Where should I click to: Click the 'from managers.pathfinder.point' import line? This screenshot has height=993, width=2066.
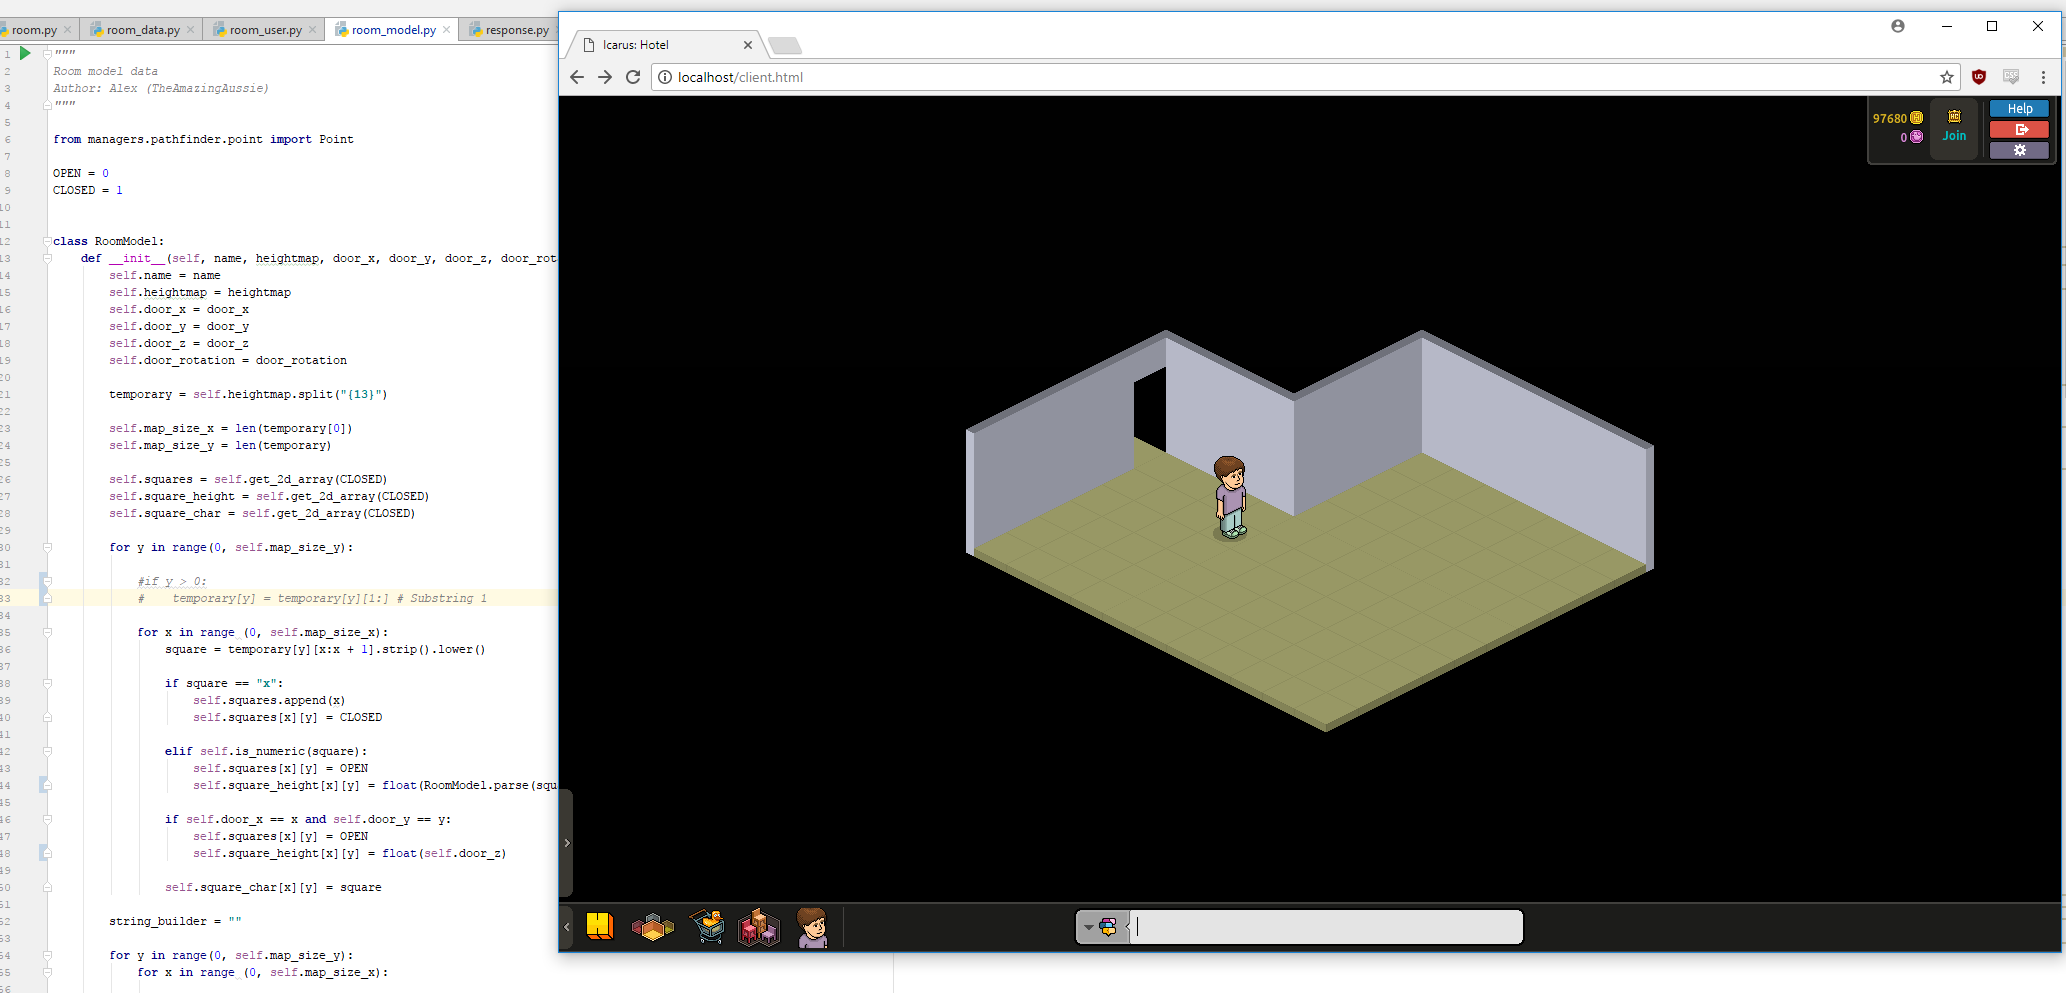(x=203, y=139)
